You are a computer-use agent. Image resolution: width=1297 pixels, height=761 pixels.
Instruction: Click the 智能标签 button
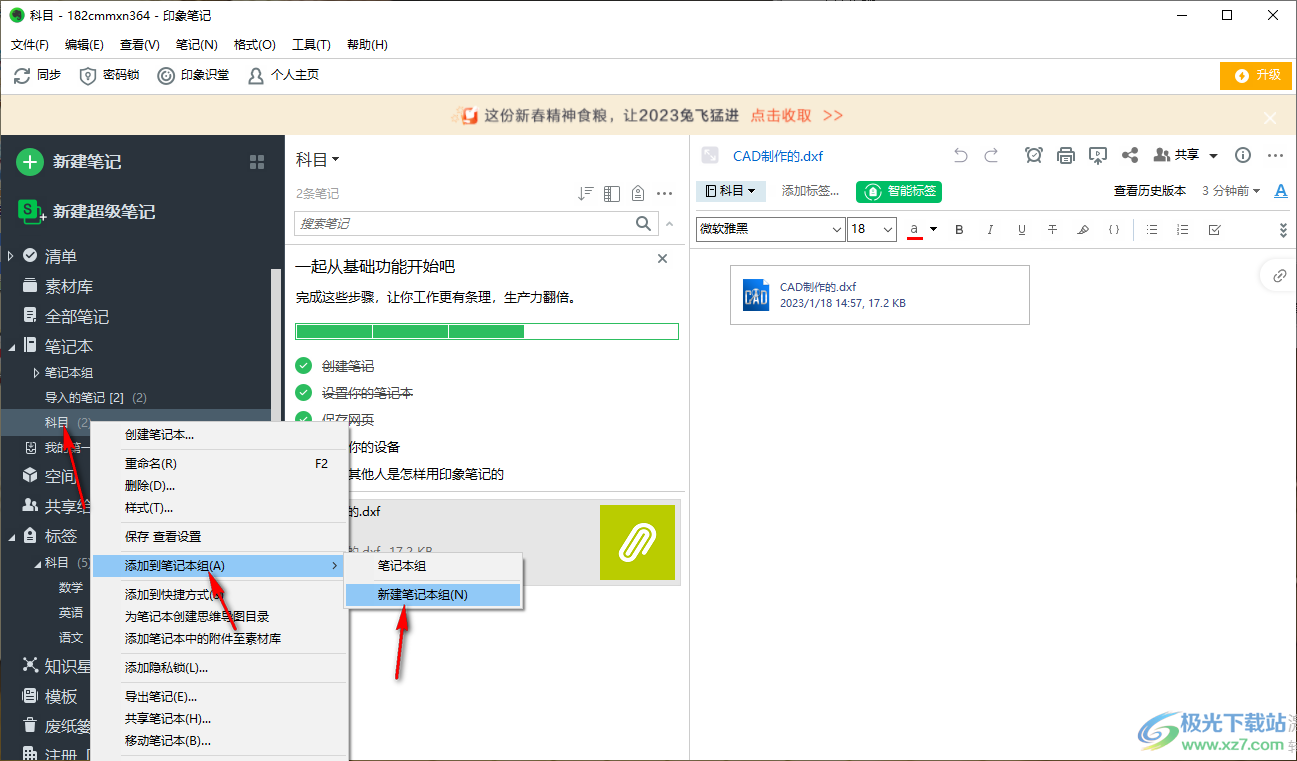(899, 191)
